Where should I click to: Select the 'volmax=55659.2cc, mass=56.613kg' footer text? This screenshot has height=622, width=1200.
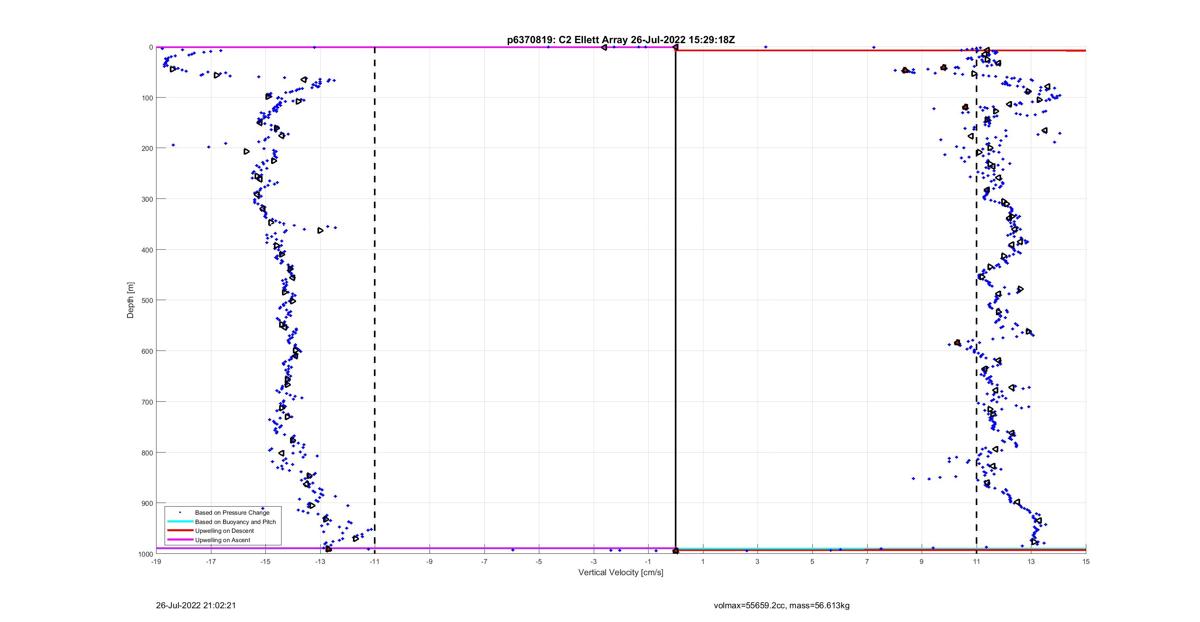781,605
